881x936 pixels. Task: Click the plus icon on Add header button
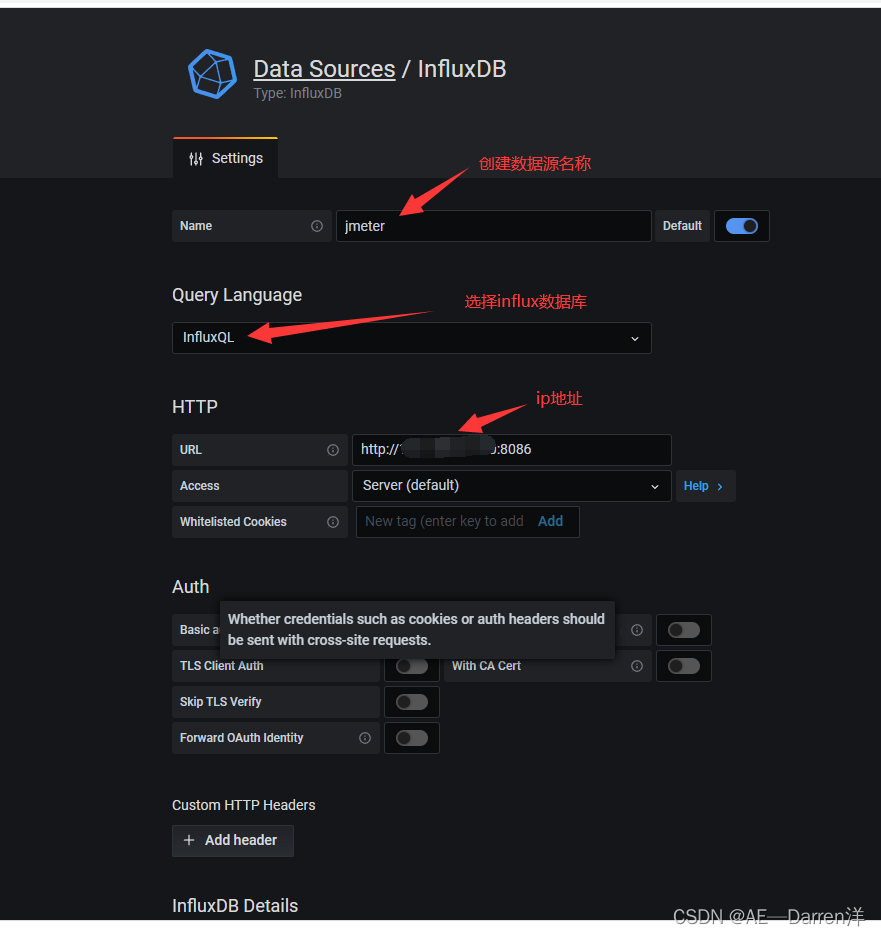tap(187, 840)
